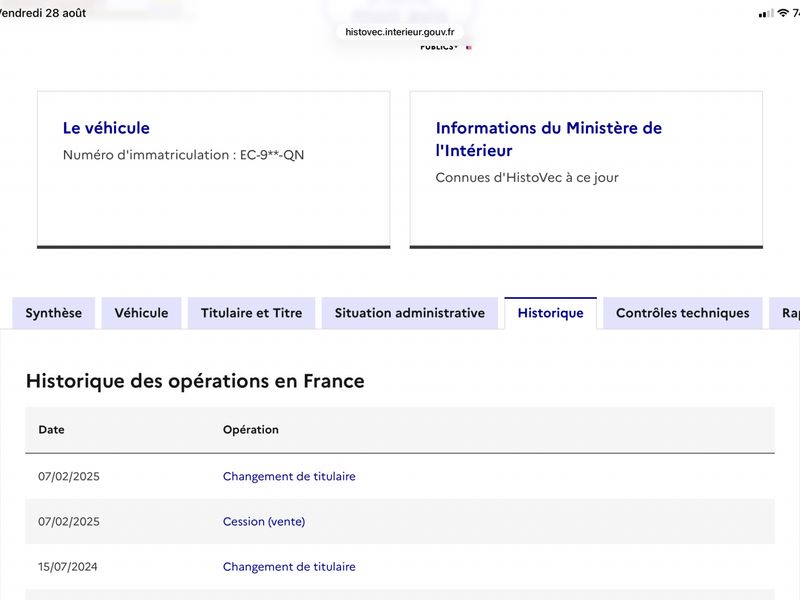Click the Le véhicule card title
This screenshot has width=800, height=600.
pos(106,128)
